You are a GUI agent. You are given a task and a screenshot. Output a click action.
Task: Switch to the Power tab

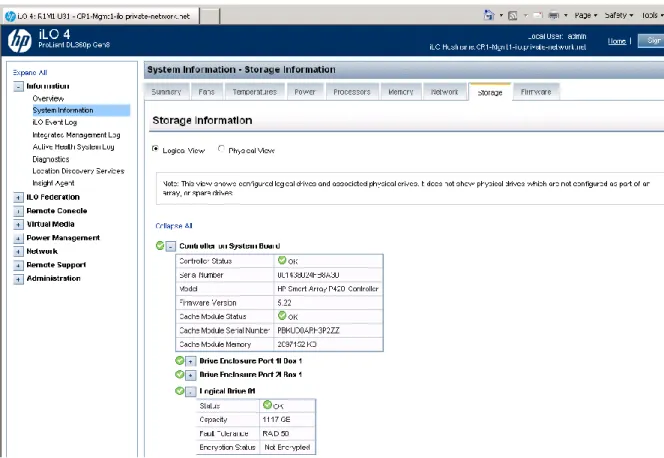(305, 92)
